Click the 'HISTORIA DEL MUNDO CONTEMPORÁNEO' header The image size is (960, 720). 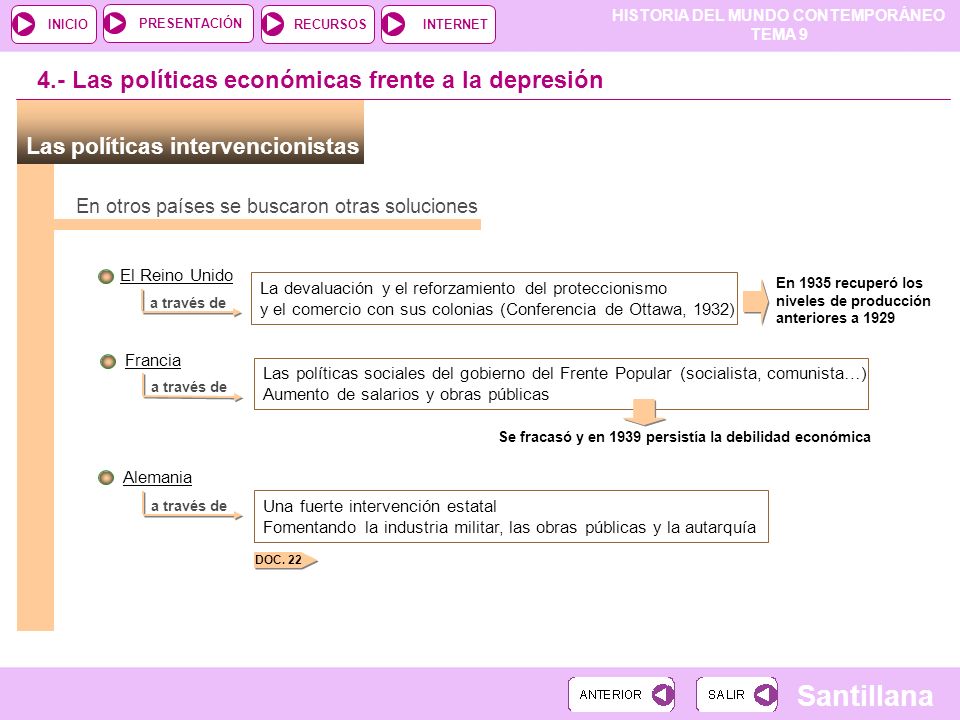[778, 15]
